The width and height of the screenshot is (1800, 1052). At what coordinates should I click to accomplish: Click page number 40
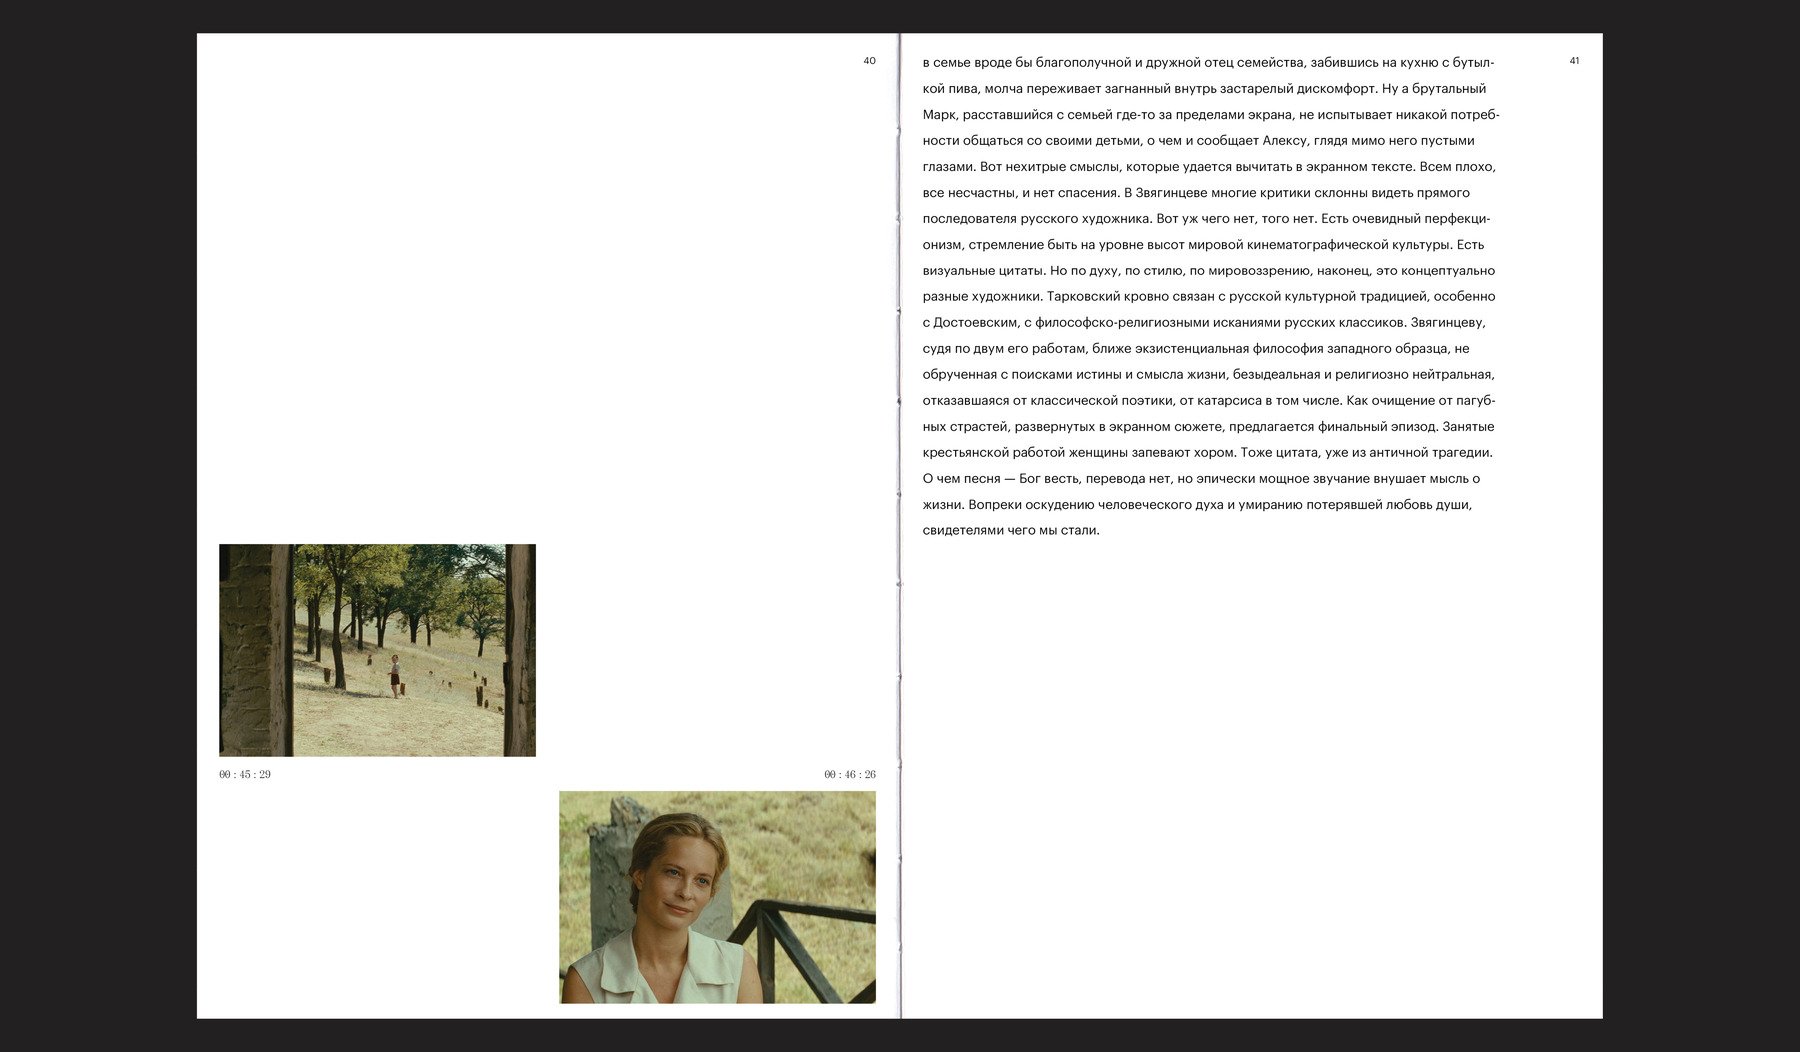coord(869,61)
